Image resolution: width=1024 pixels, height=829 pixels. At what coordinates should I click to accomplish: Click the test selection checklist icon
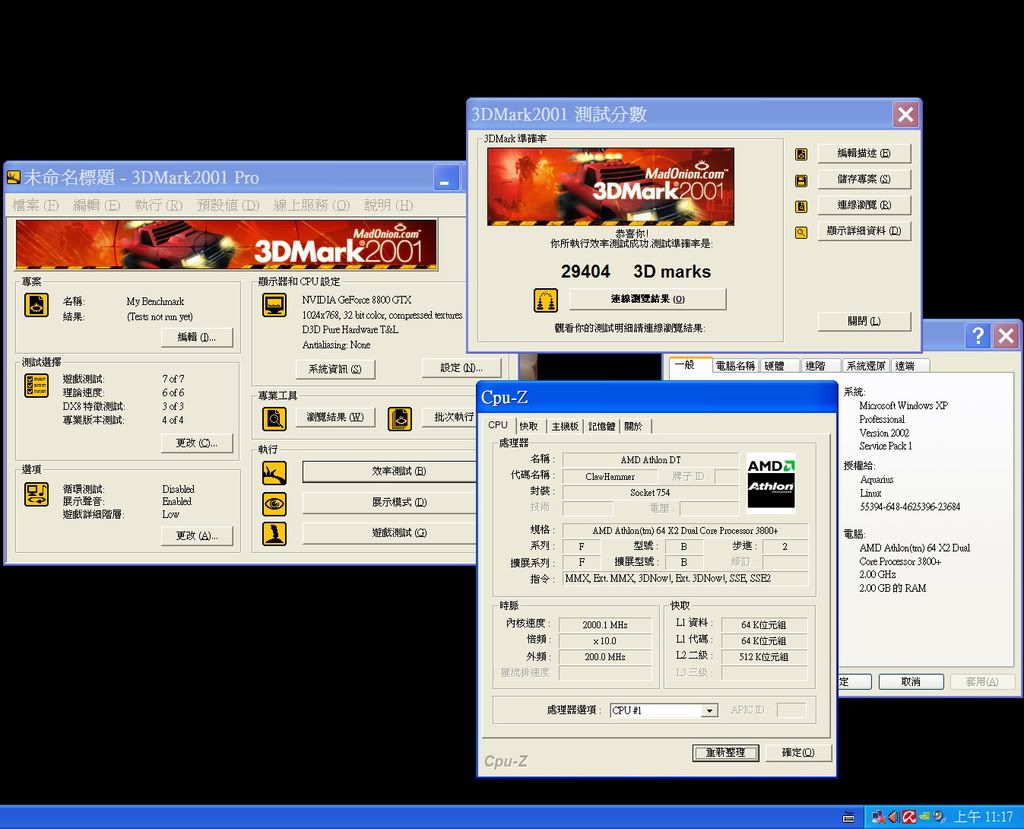[37, 385]
